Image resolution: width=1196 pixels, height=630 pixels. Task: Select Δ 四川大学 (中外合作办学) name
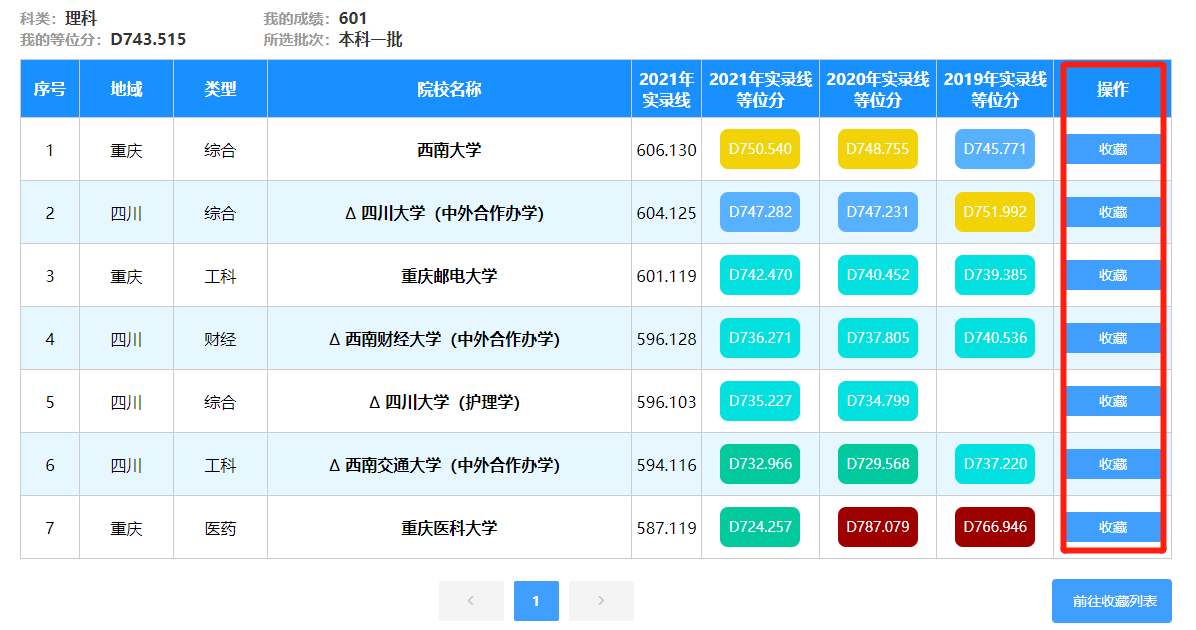[x=445, y=213]
